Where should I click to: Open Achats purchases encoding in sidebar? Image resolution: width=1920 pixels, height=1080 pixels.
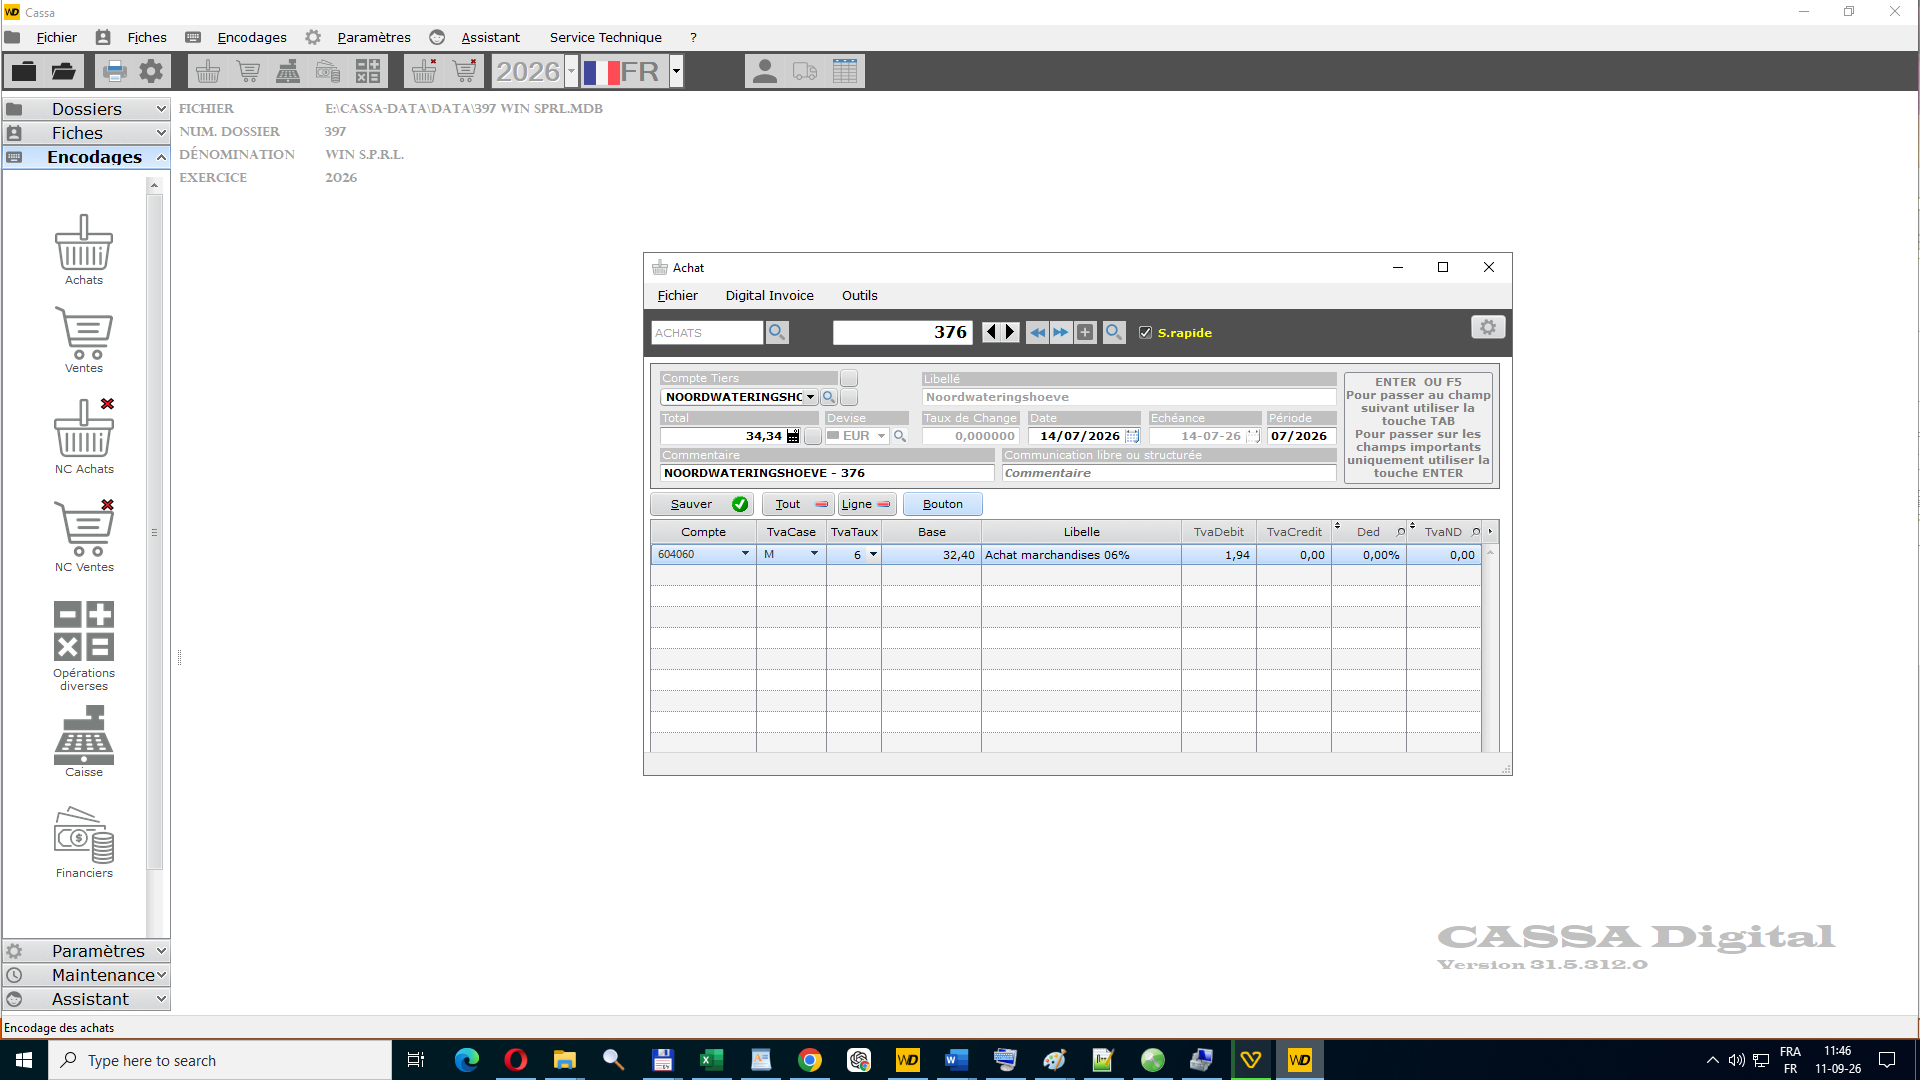[x=84, y=250]
